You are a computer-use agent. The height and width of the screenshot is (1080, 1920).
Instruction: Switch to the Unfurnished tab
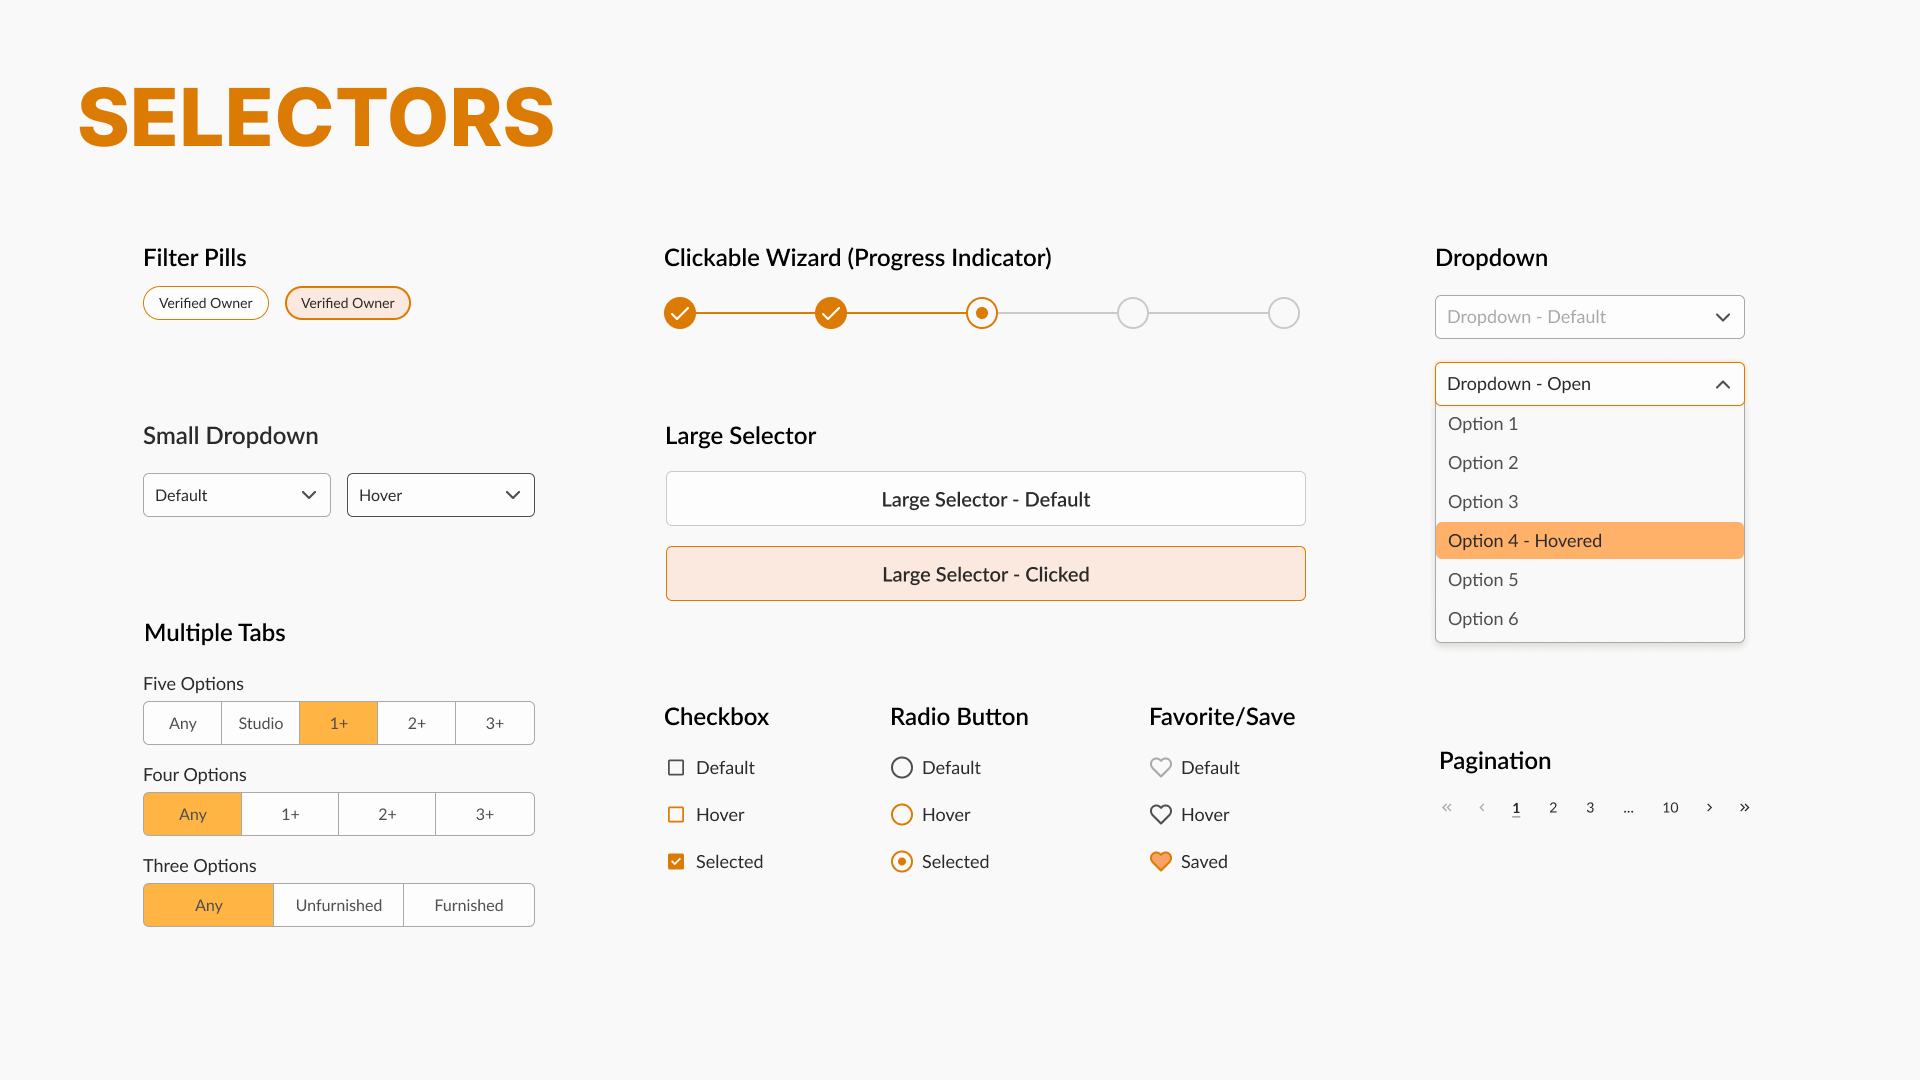pyautogui.click(x=338, y=905)
